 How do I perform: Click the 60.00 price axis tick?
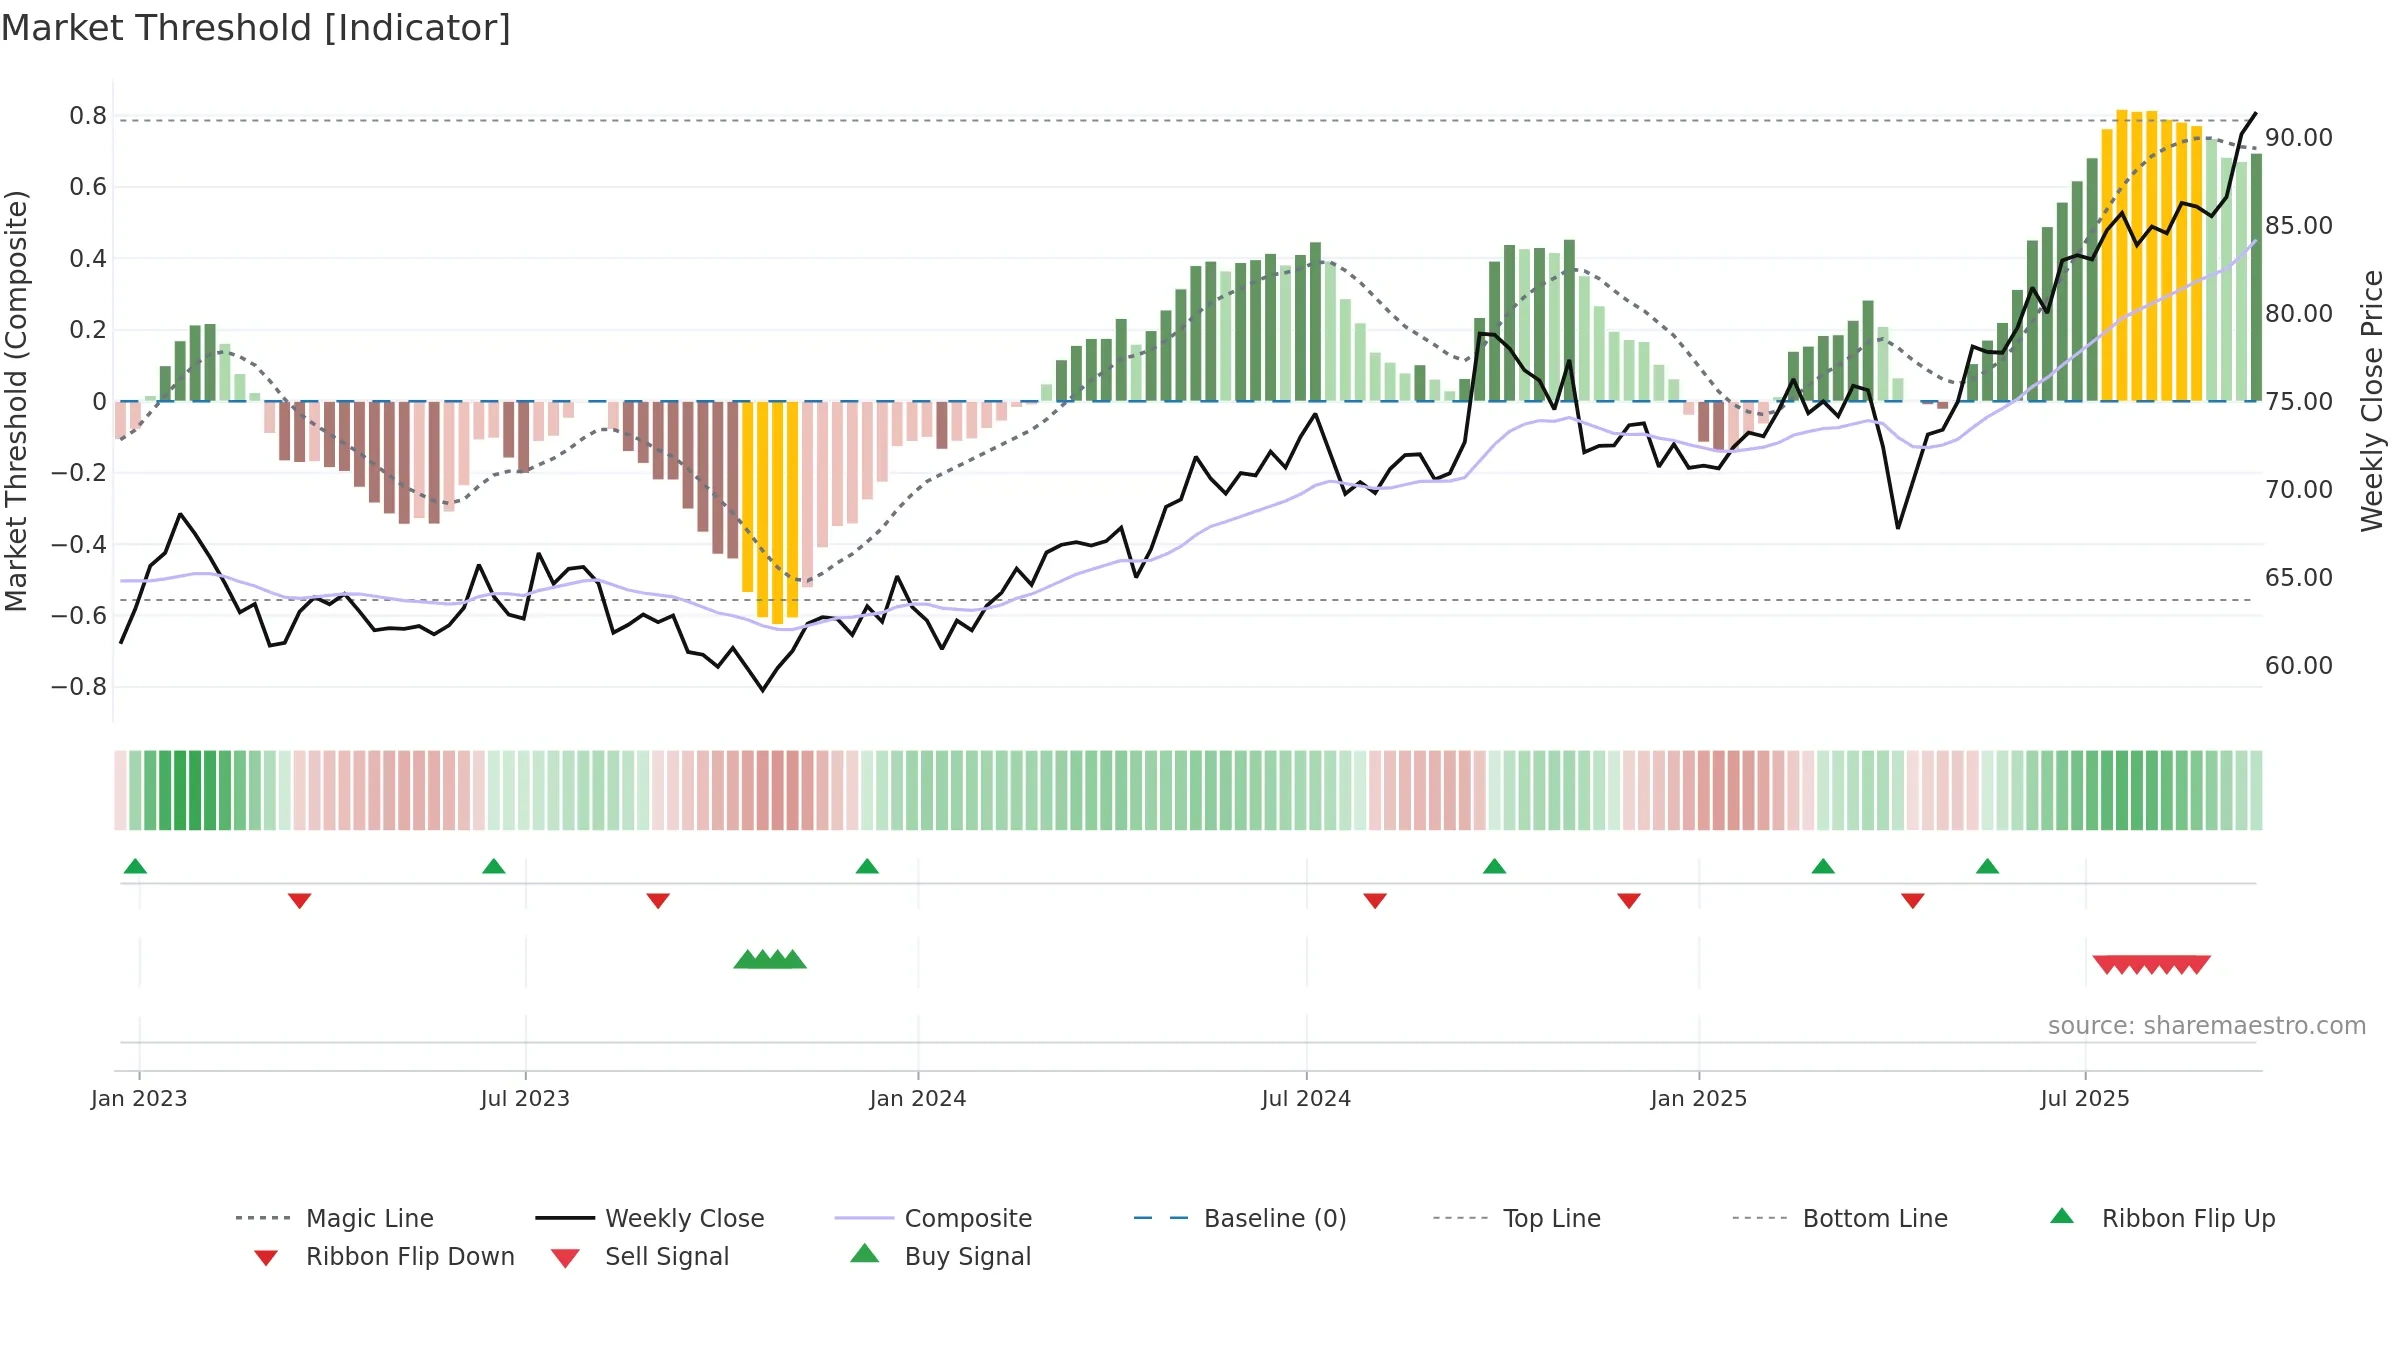point(2299,666)
